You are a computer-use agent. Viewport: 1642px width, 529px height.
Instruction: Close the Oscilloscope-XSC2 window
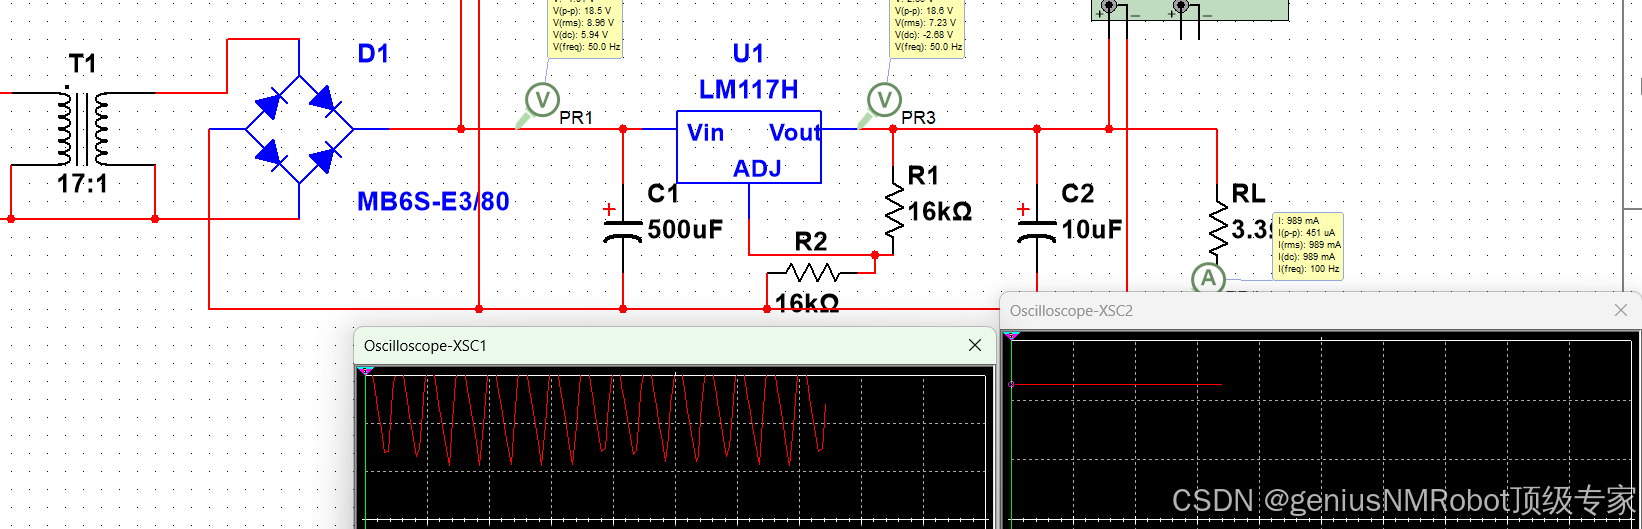(1621, 310)
